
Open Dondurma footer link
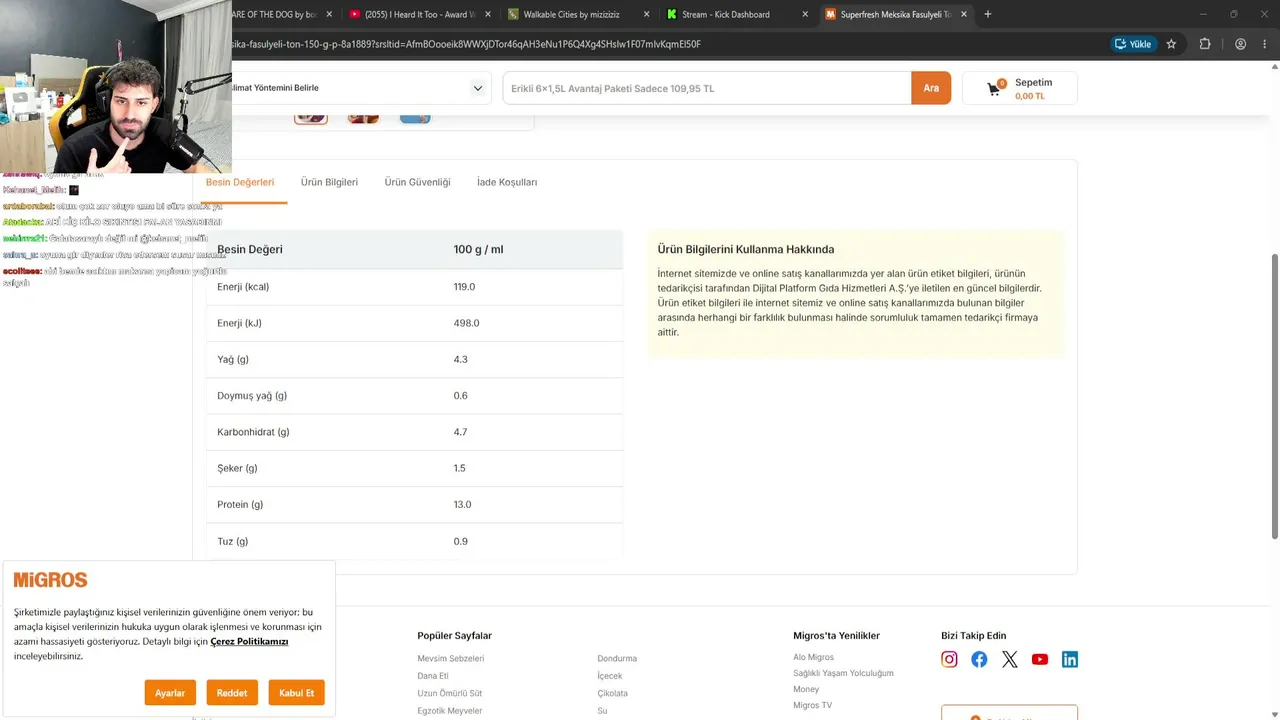pos(617,658)
